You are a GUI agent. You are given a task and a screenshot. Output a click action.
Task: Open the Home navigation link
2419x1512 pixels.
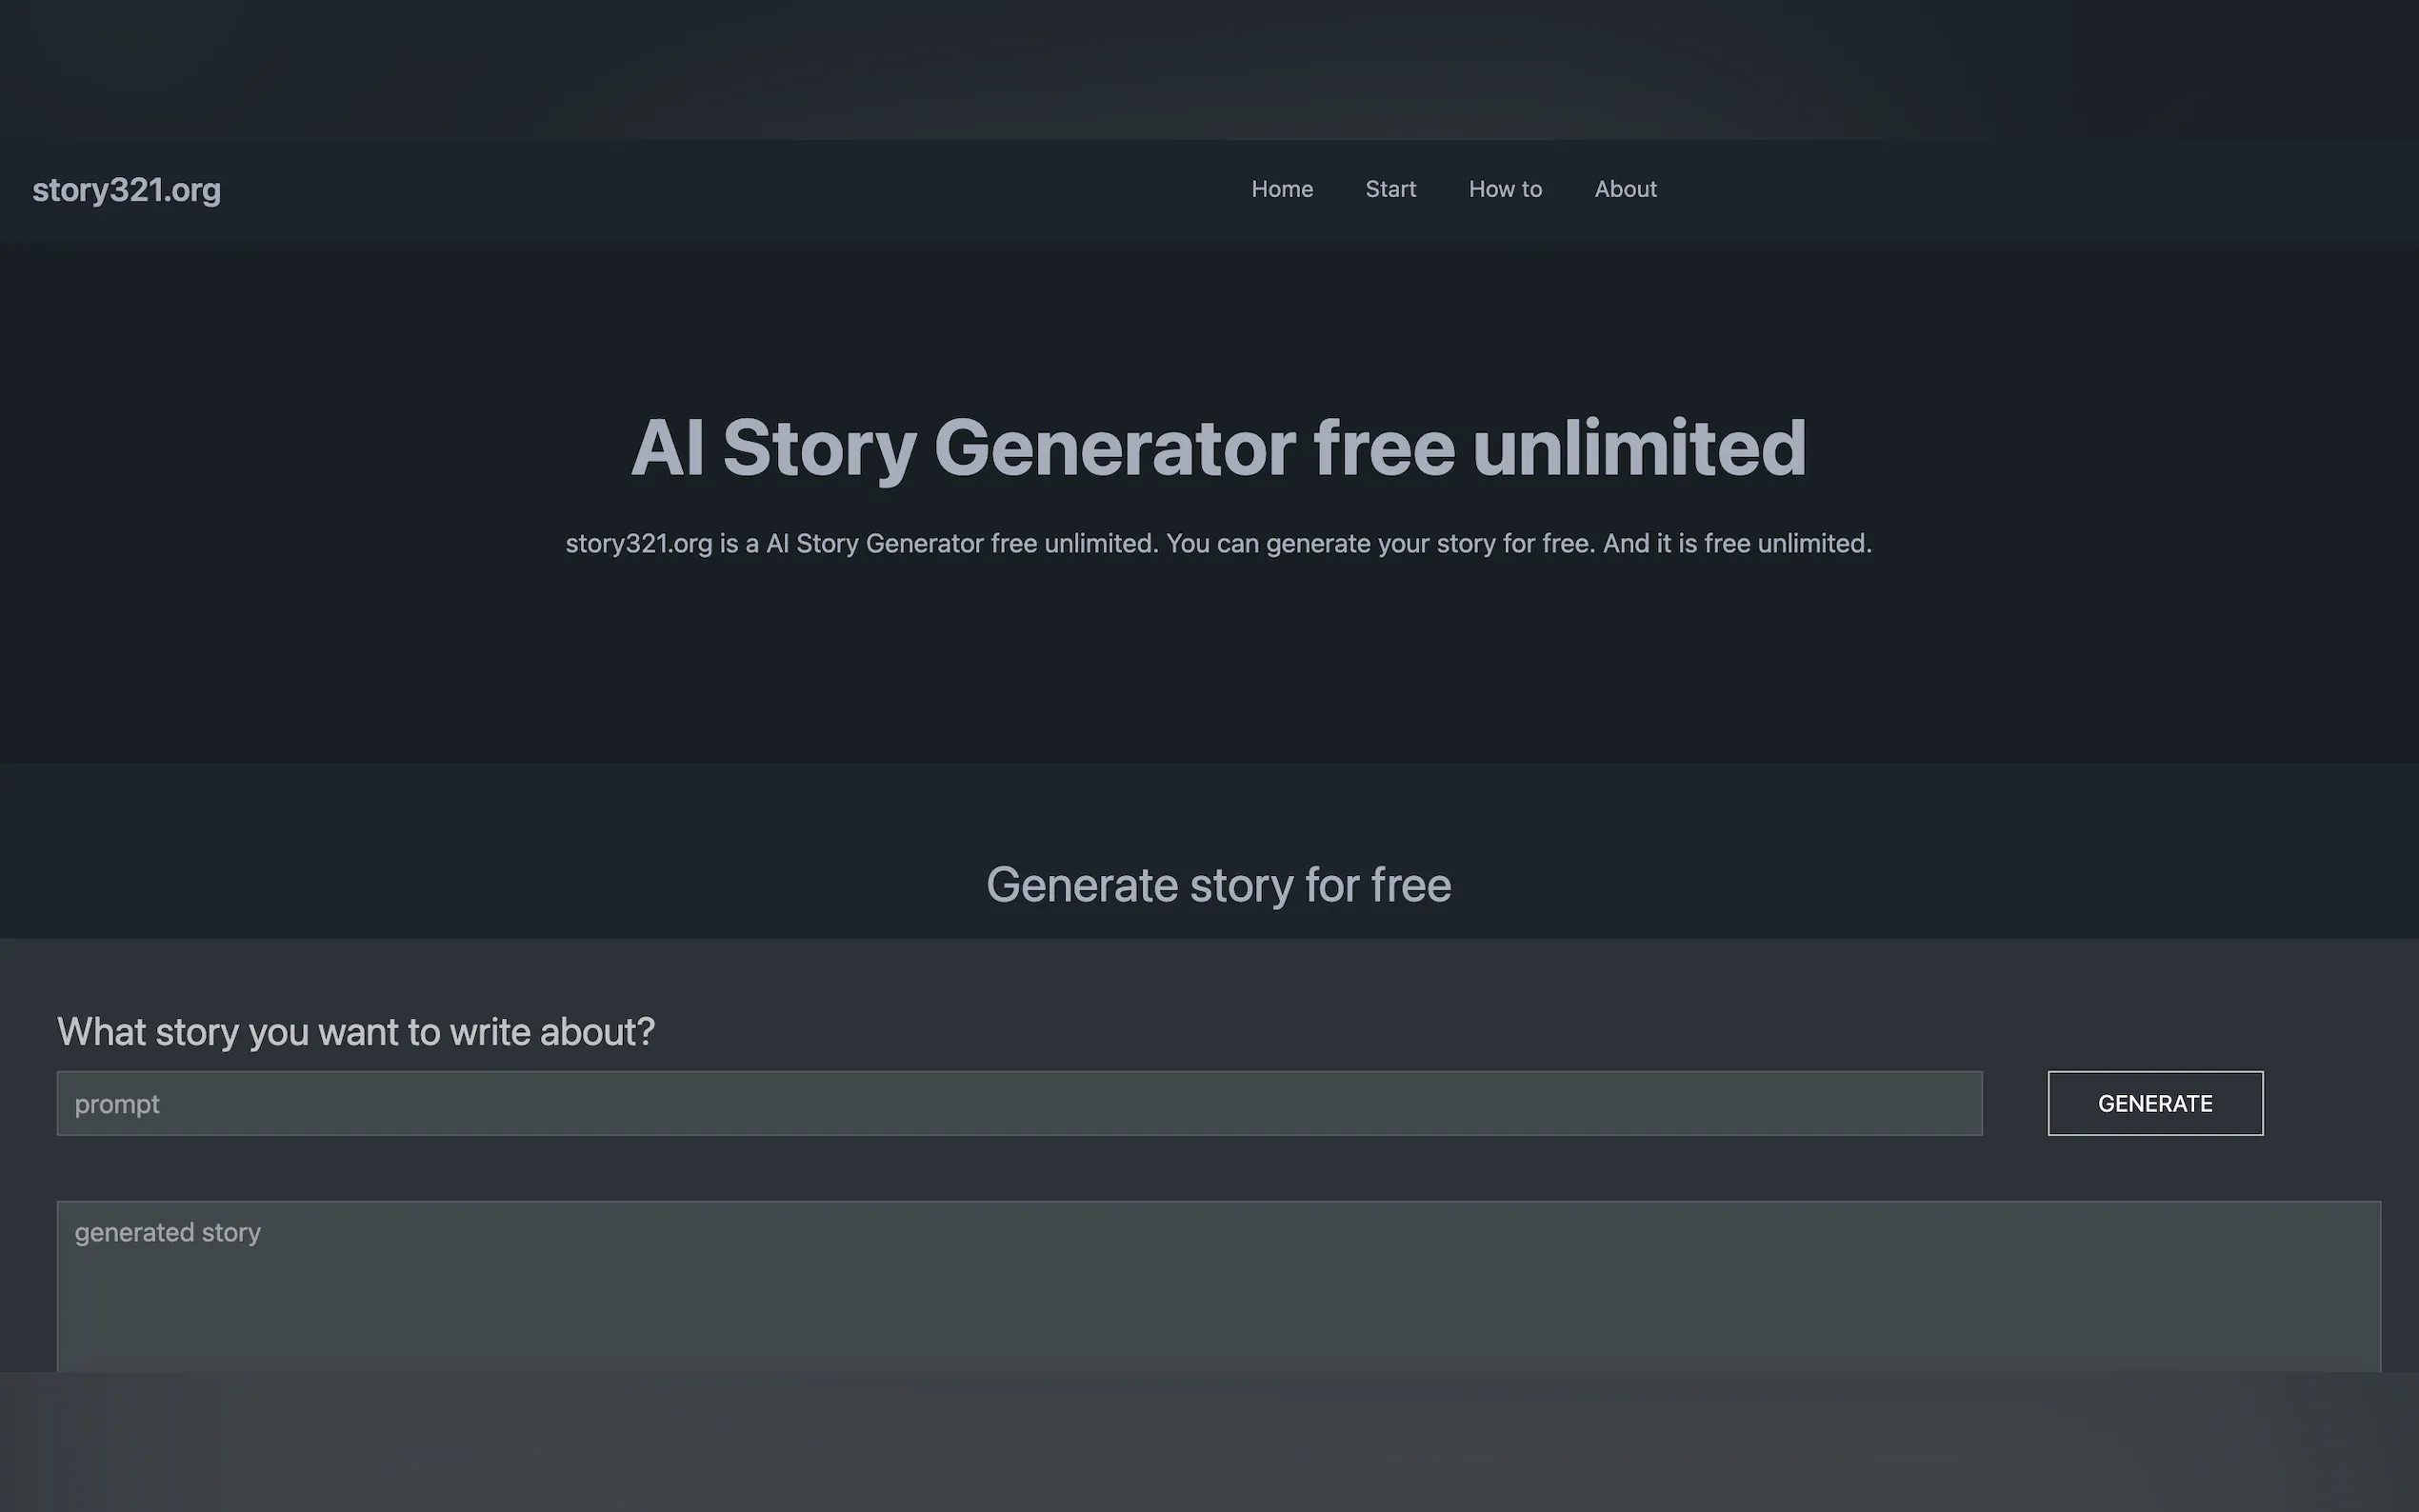pos(1281,189)
